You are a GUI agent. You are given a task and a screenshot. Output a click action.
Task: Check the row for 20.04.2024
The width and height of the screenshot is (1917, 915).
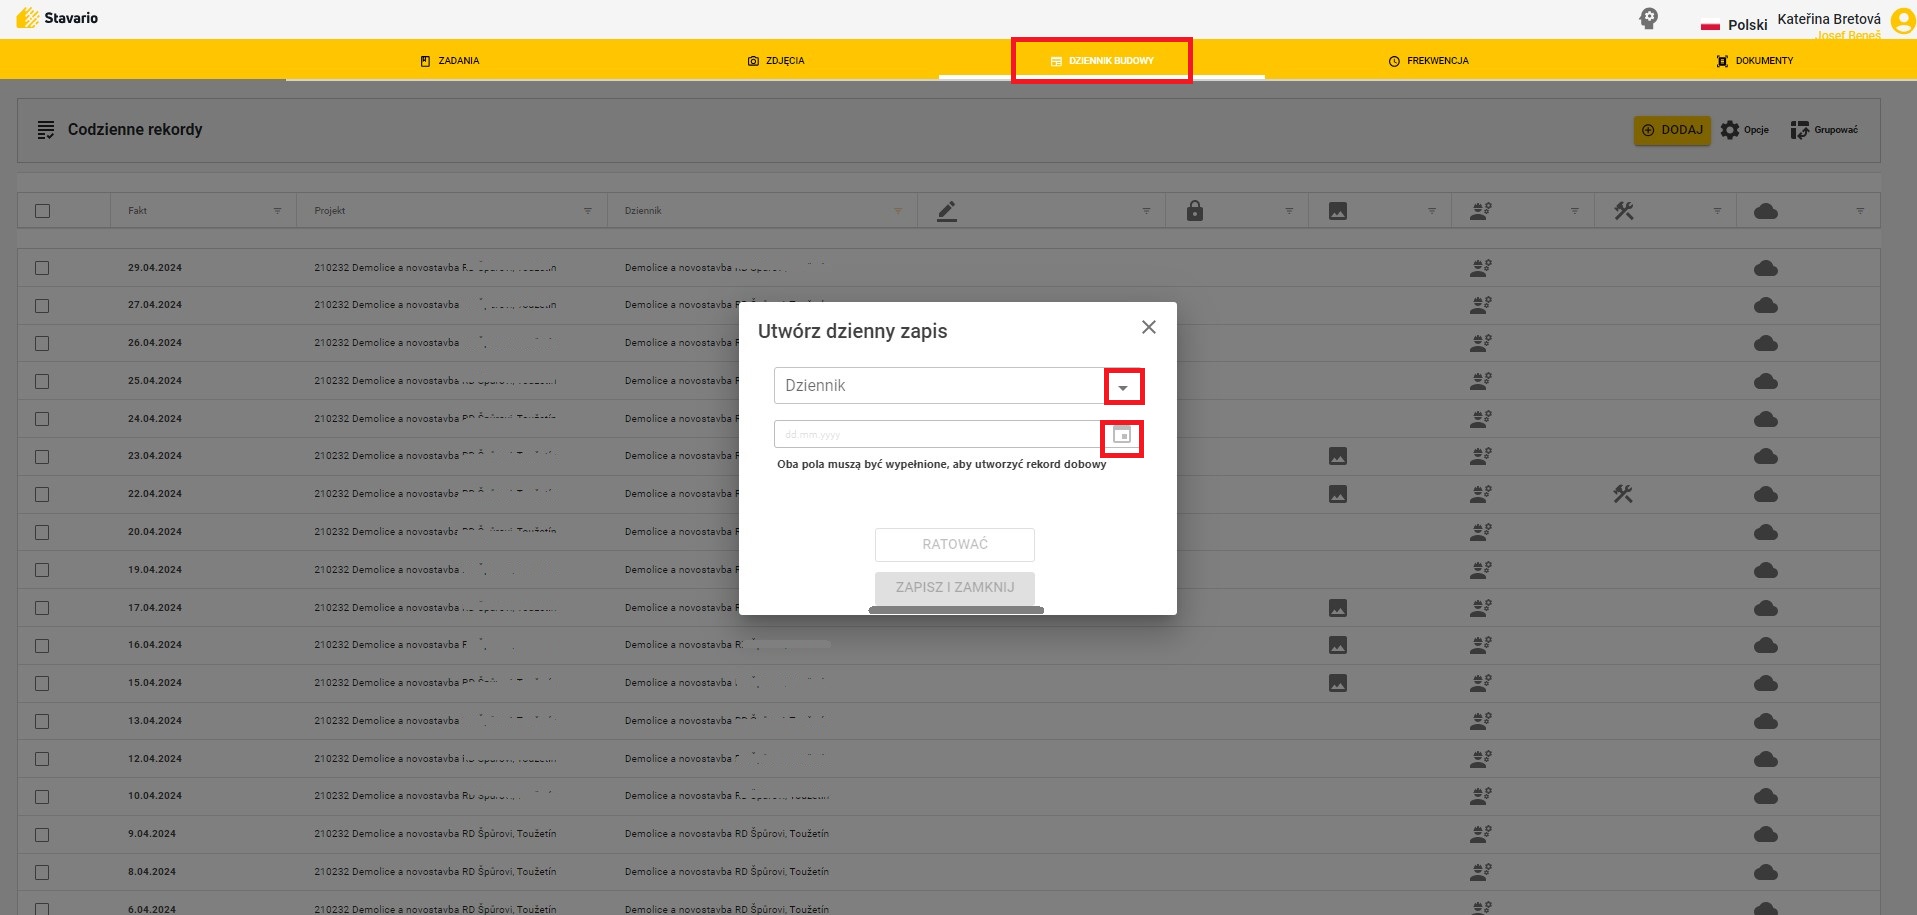[42, 532]
